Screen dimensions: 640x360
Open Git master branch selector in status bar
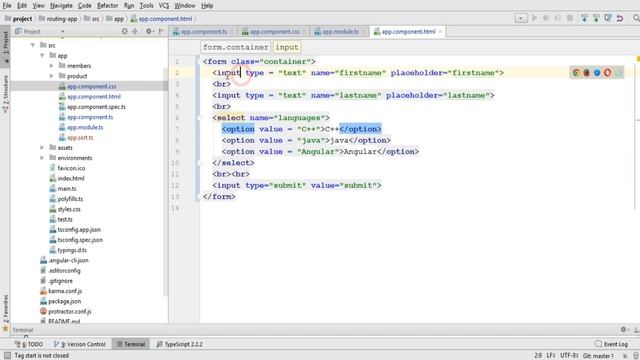pyautogui.click(x=598, y=356)
